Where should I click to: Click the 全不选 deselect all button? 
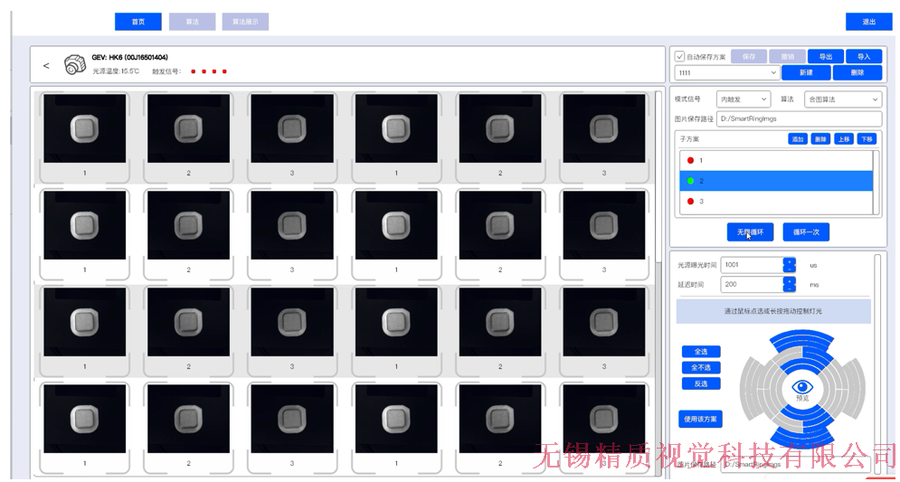[701, 367]
